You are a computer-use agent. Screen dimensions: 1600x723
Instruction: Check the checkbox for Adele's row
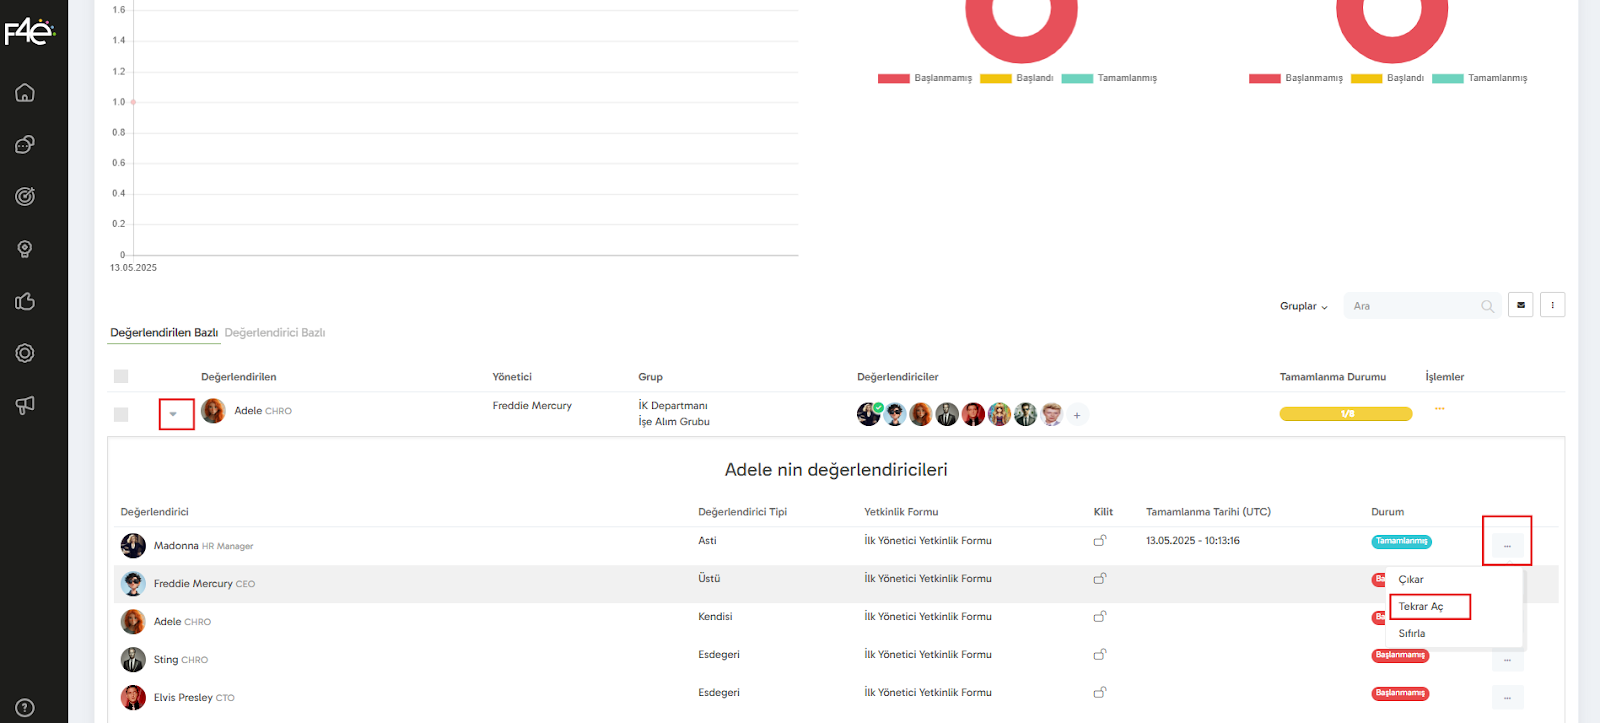[121, 414]
